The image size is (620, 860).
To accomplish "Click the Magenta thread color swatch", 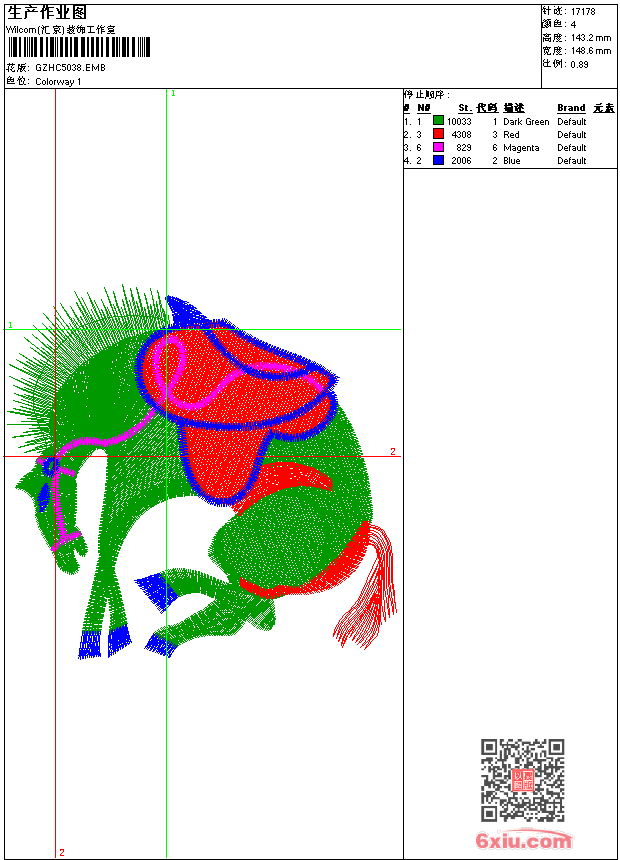I will point(438,147).
